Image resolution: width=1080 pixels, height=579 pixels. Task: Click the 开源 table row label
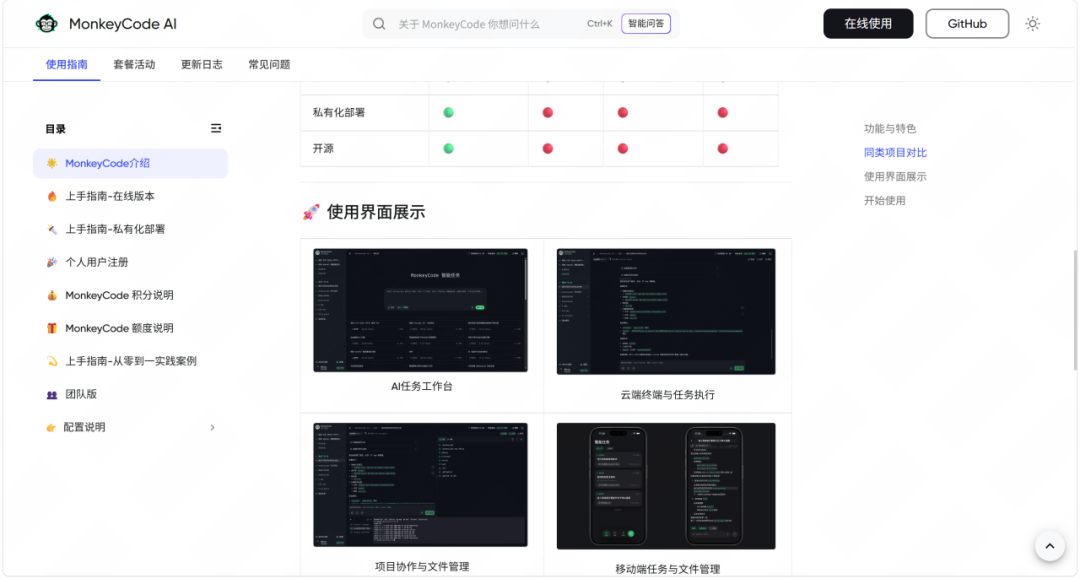pos(323,149)
